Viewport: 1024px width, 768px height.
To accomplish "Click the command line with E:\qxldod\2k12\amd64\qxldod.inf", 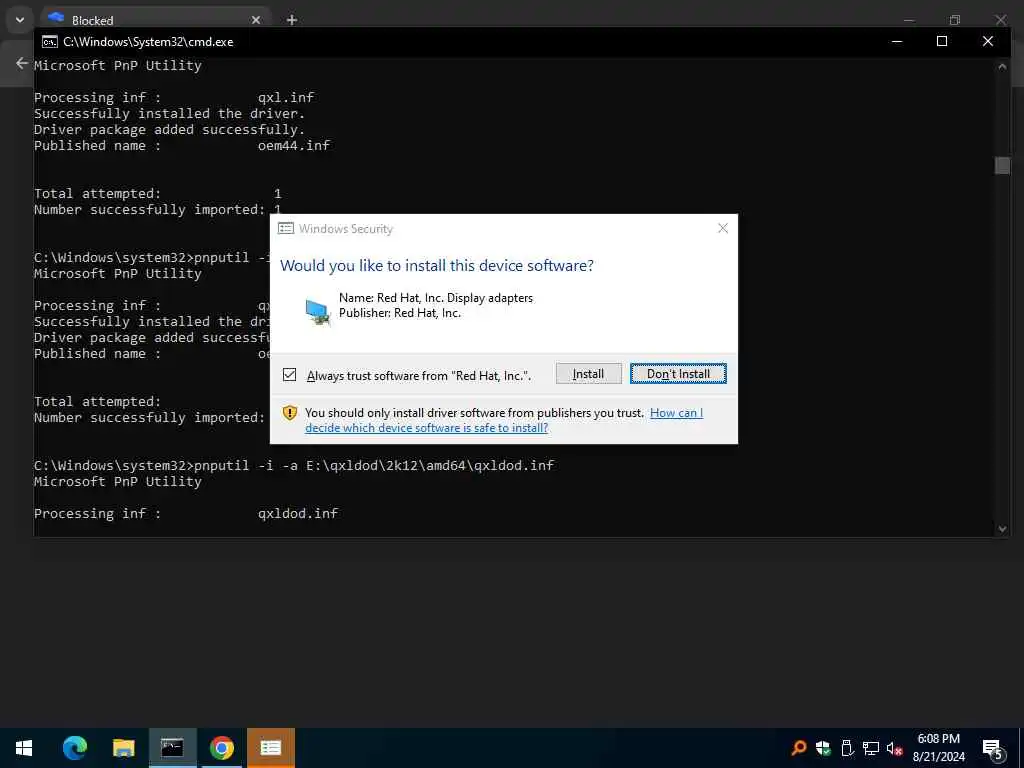I will coord(294,465).
